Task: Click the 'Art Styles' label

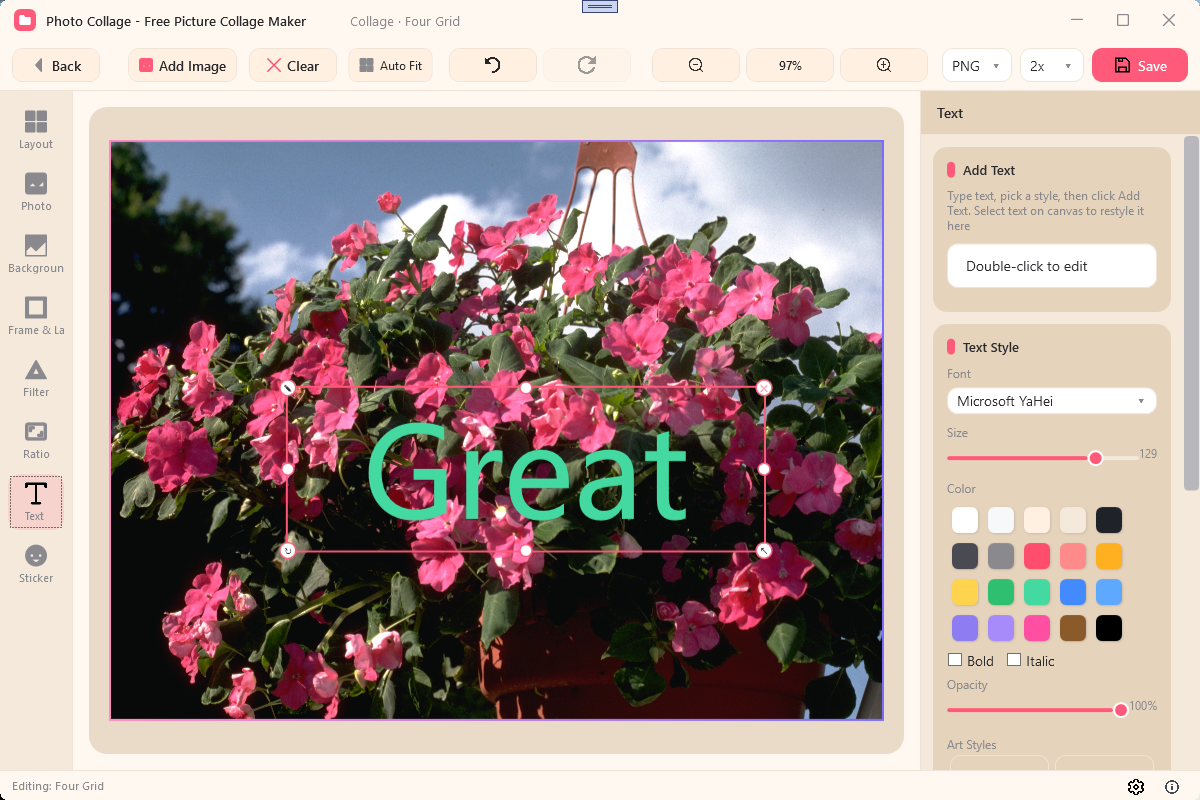Action: [x=972, y=745]
